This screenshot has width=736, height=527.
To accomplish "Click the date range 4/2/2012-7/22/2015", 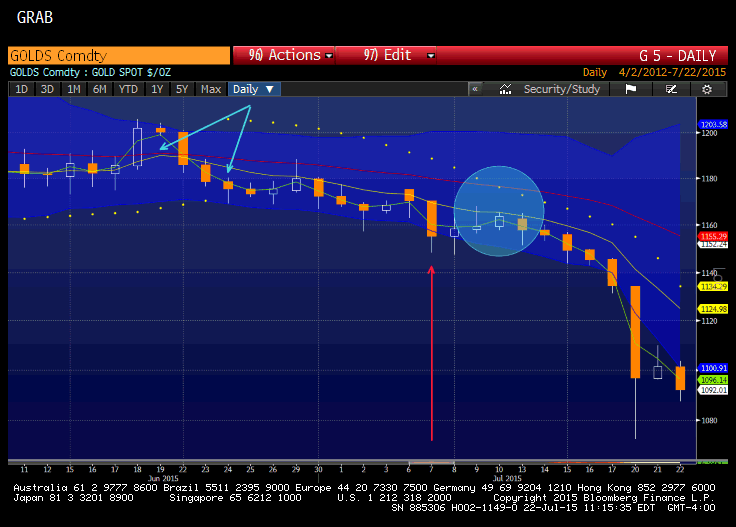I will click(672, 72).
